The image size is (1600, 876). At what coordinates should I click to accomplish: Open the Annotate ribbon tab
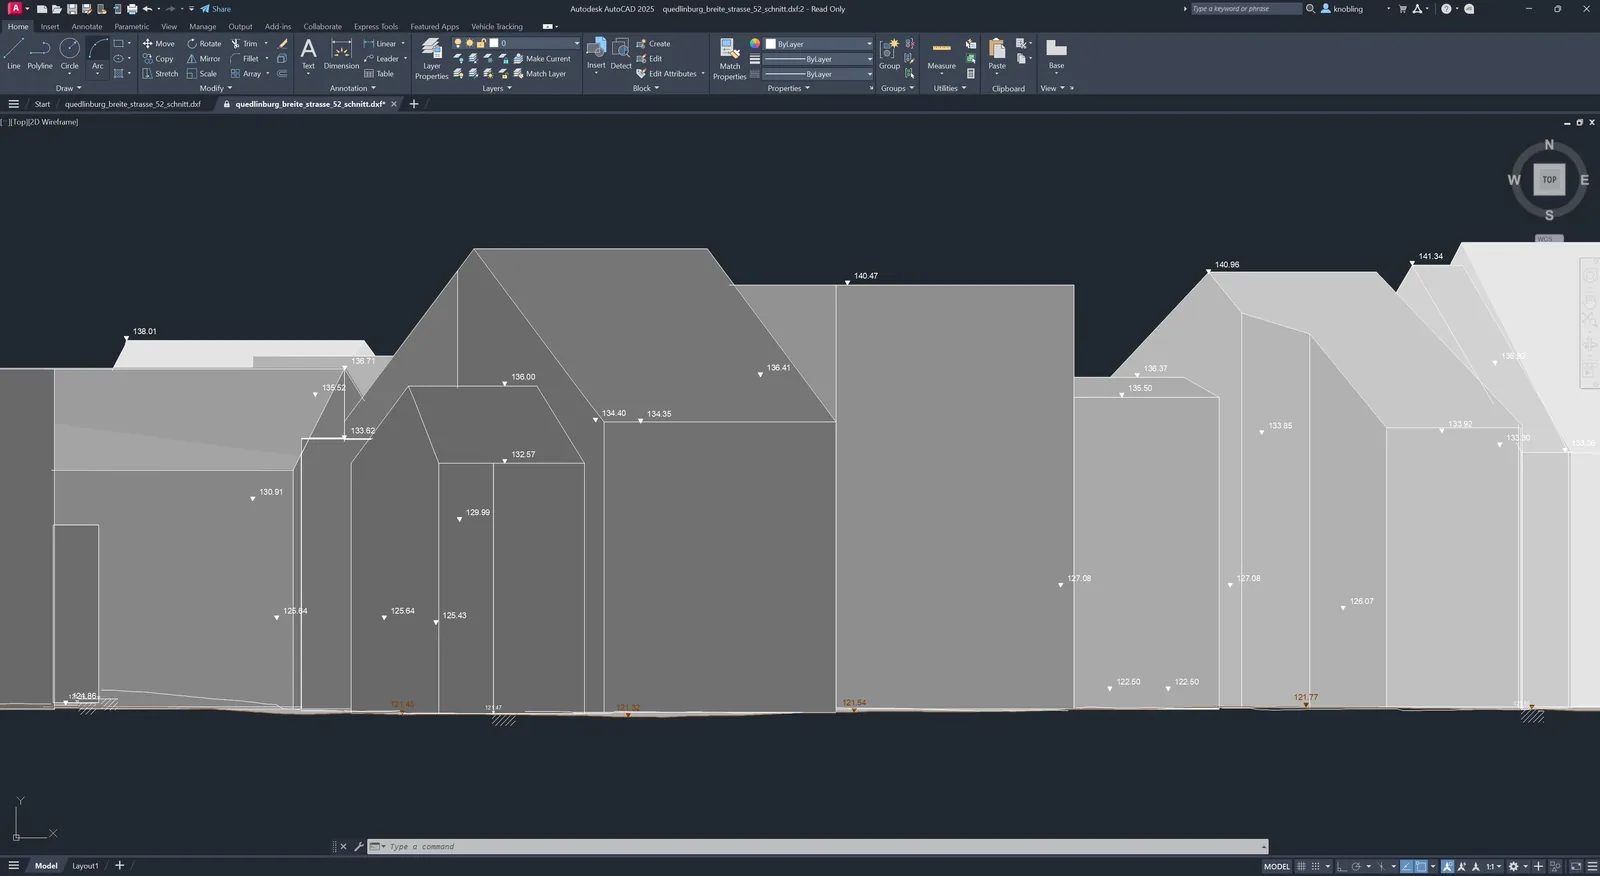click(x=87, y=27)
